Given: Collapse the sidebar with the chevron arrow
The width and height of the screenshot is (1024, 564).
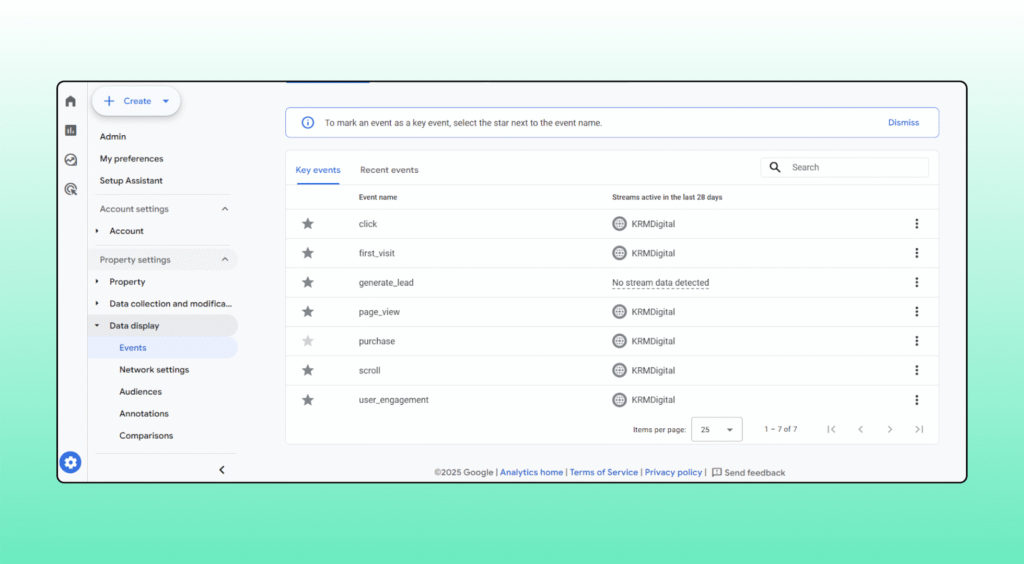Looking at the screenshot, I should pyautogui.click(x=221, y=470).
